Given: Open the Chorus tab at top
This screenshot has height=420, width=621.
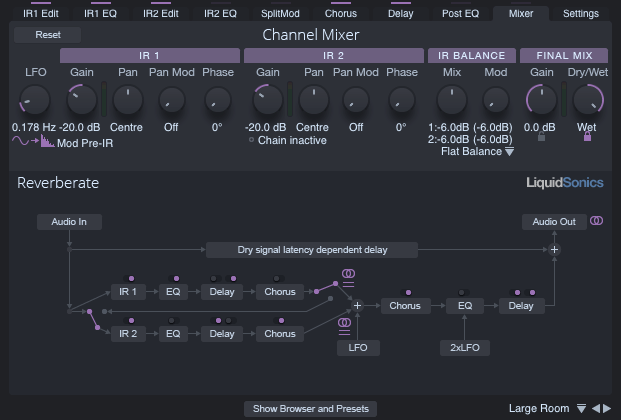Looking at the screenshot, I should pos(341,13).
